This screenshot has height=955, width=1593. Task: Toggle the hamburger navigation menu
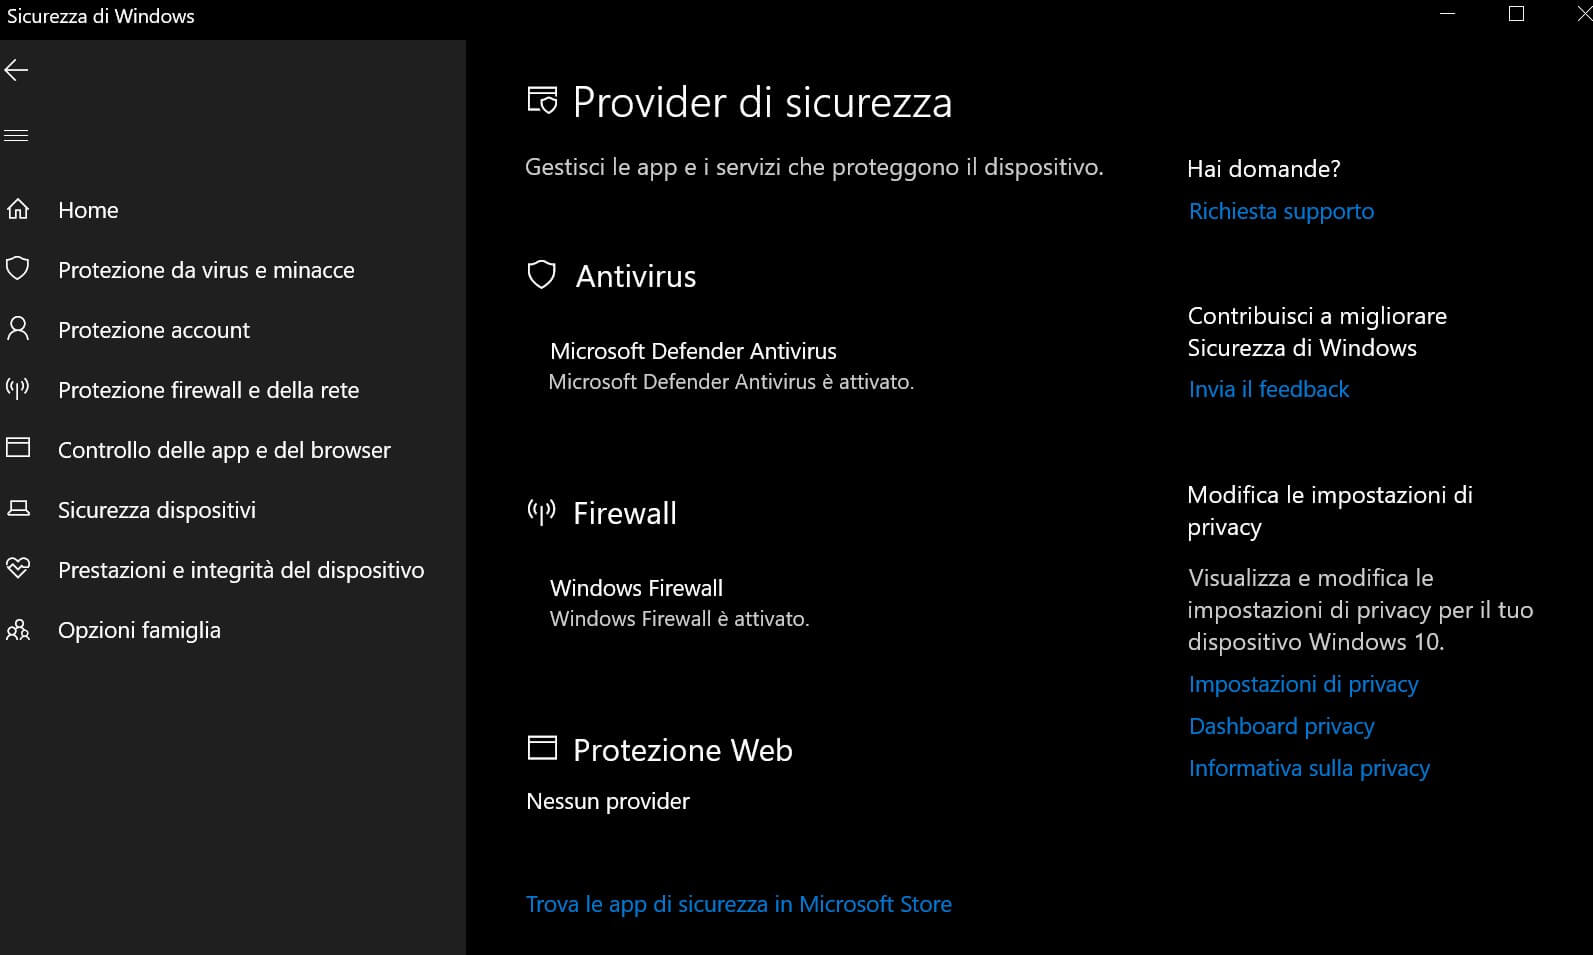click(17, 136)
